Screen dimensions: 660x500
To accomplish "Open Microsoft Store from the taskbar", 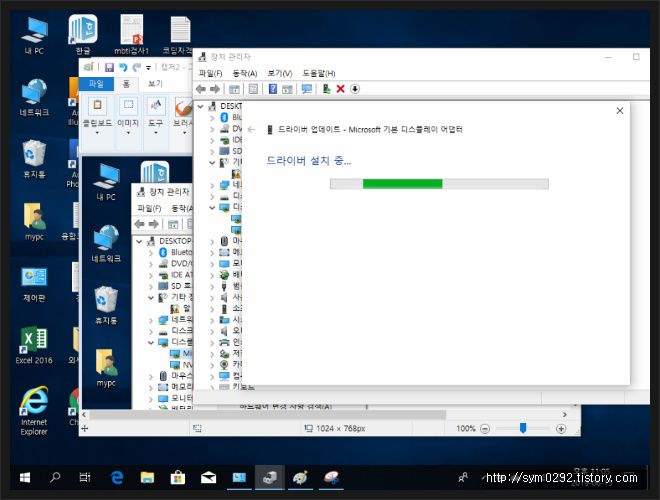I will (x=178, y=477).
